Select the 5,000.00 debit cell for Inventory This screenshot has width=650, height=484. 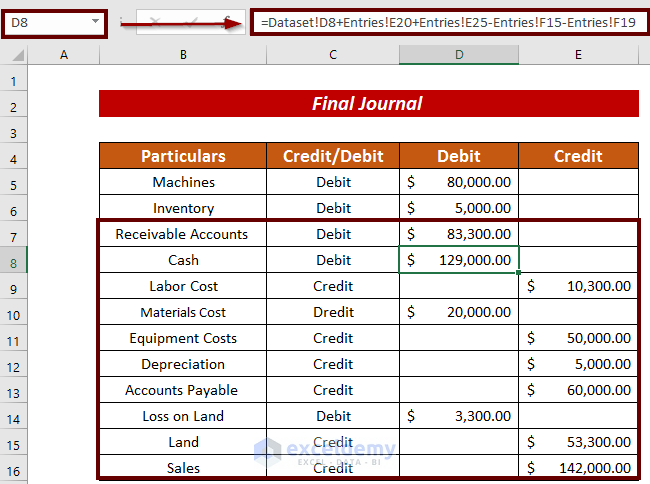[459, 208]
